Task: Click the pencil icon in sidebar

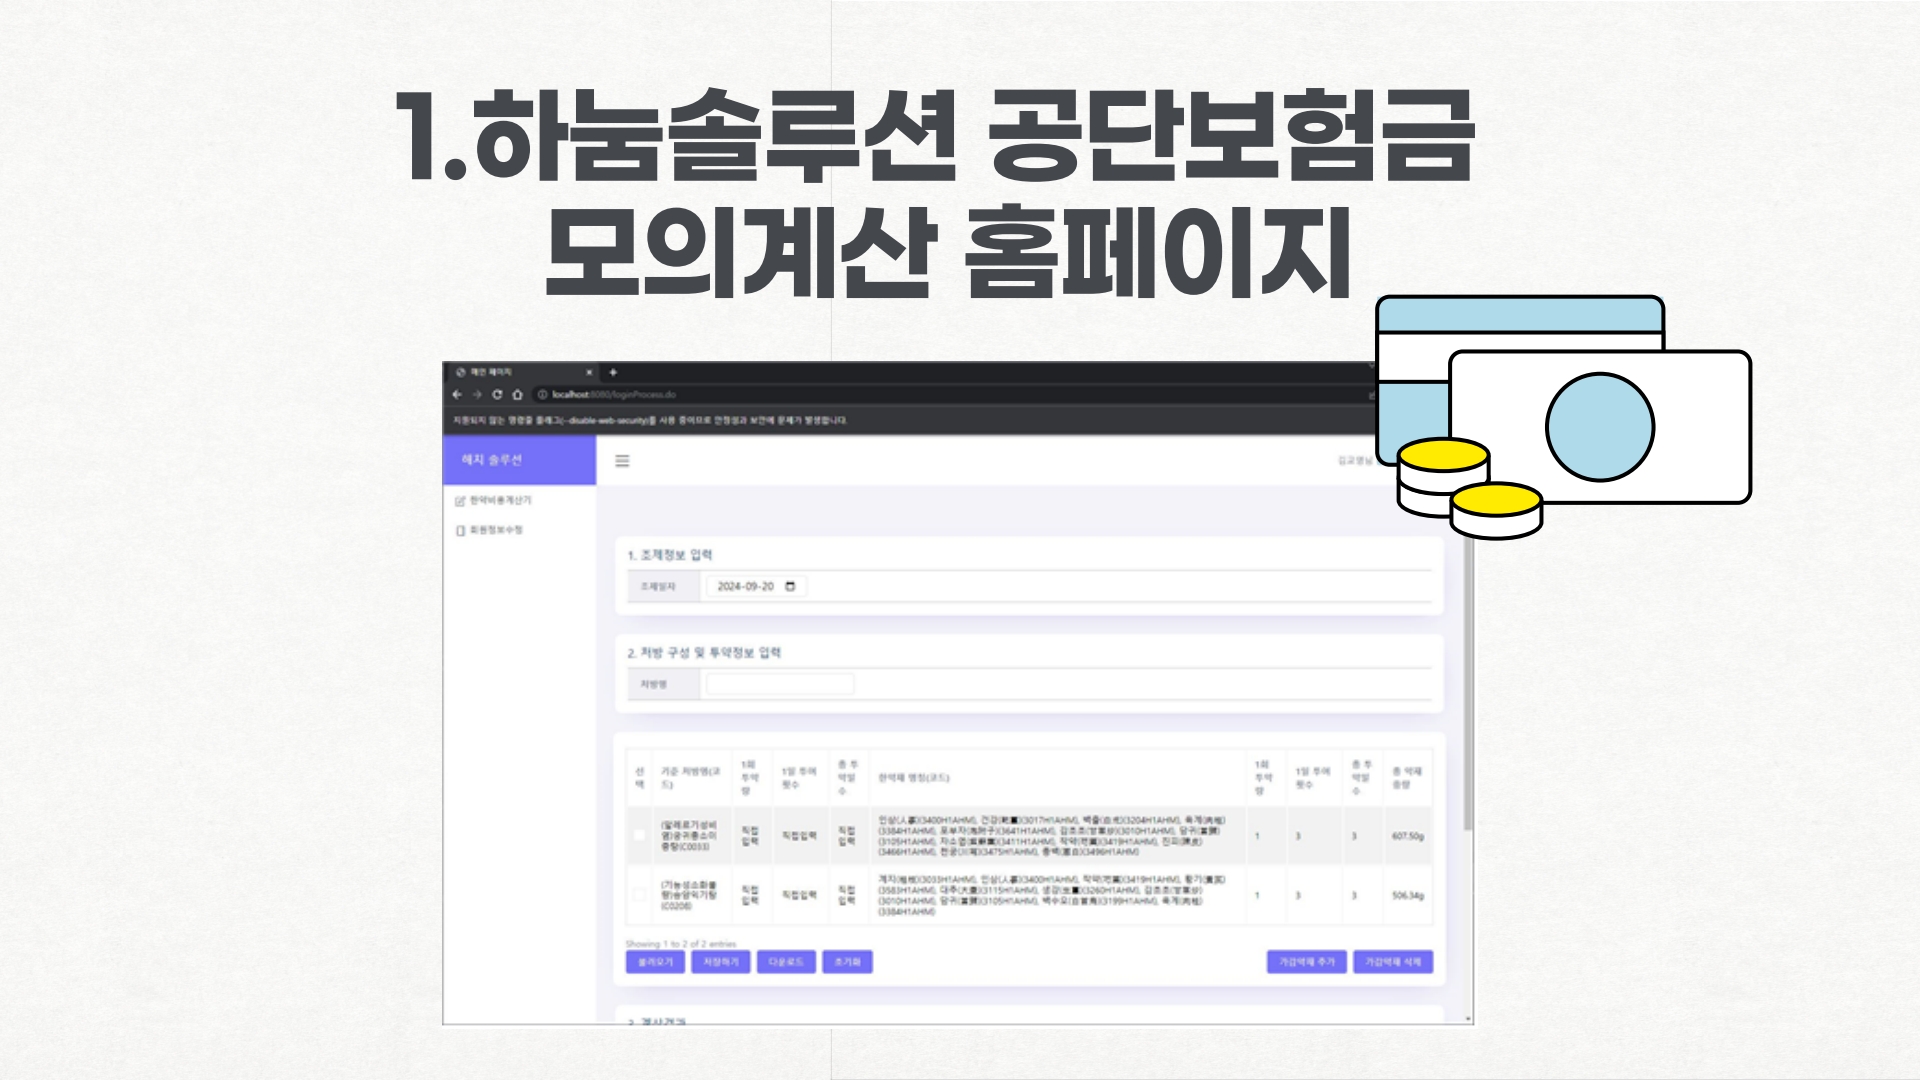Action: [460, 501]
